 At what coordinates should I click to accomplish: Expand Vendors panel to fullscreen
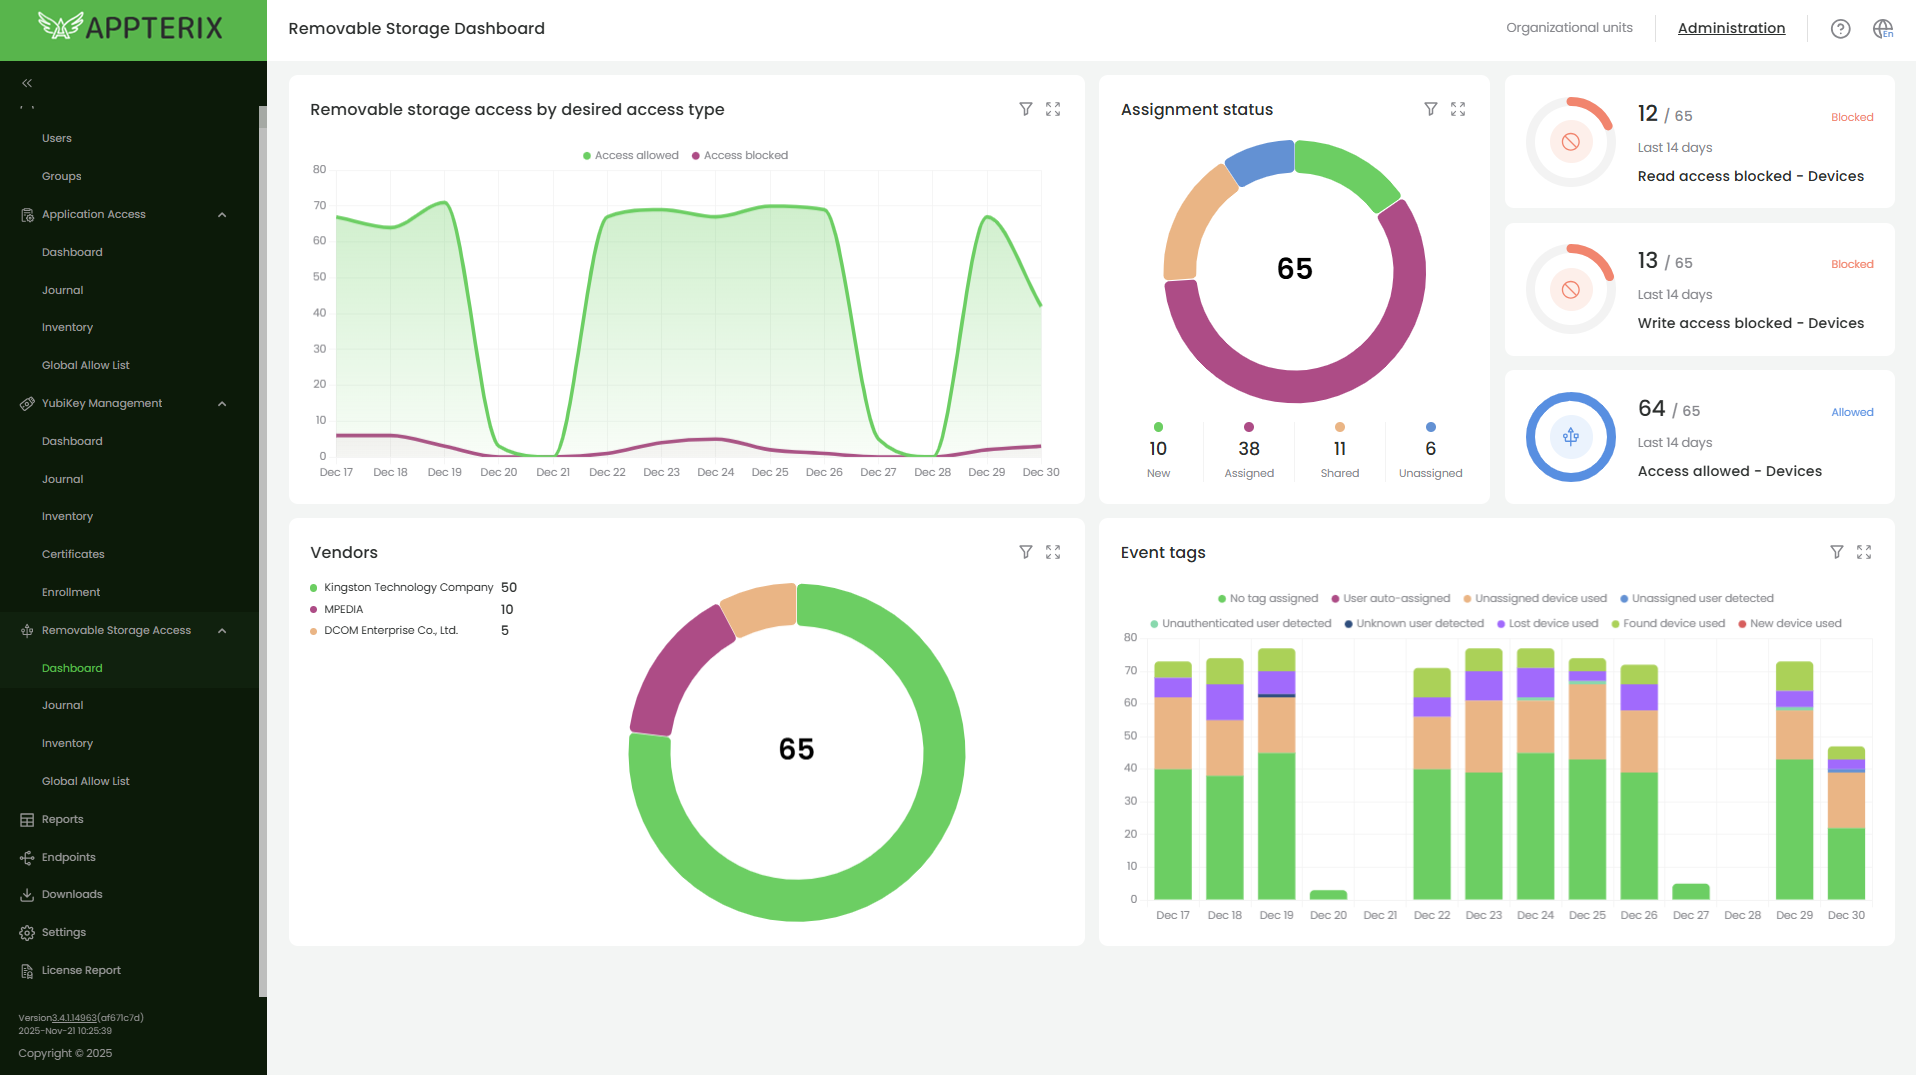point(1053,552)
